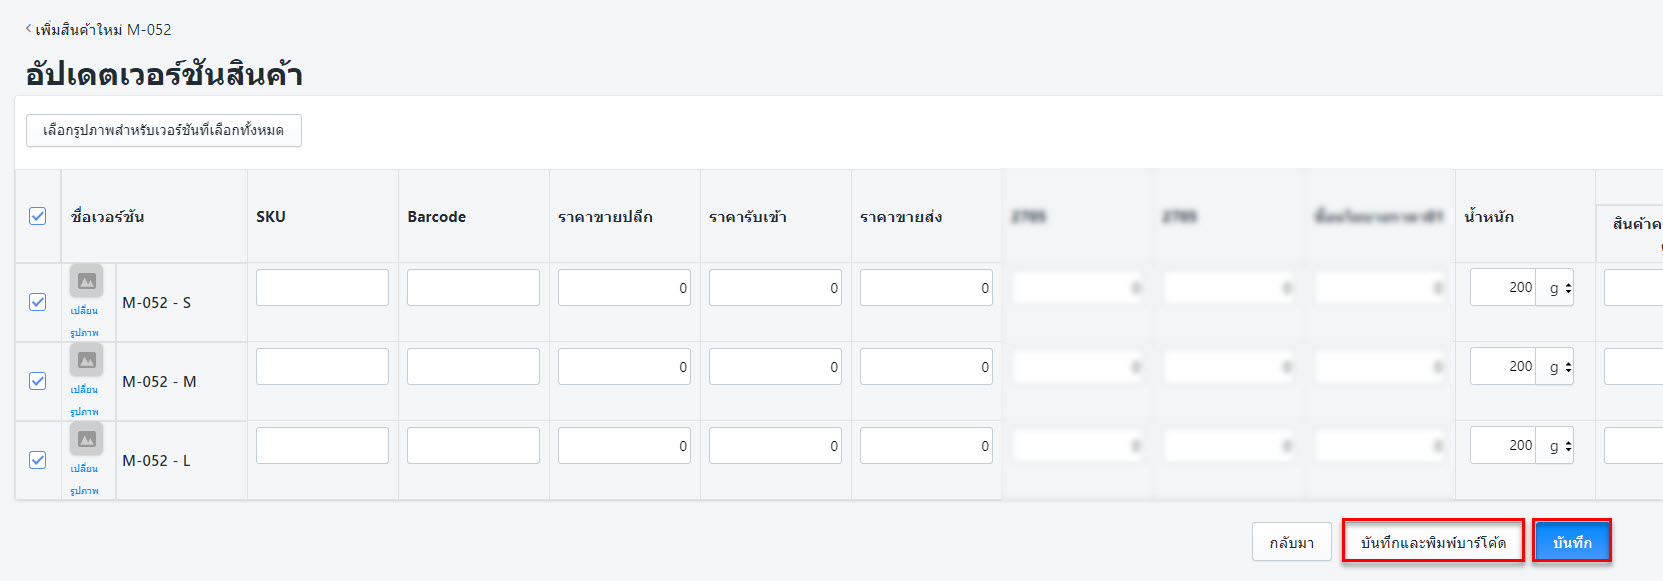This screenshot has height=581, width=1663.
Task: Click เปลี่ยนรูปภาพ link for M-052 - S
Action: (x=84, y=321)
